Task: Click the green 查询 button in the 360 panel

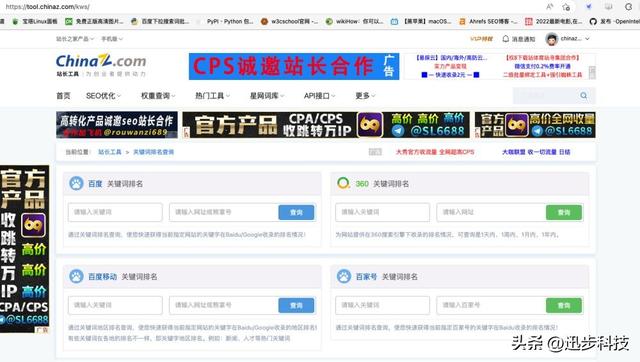Action: [x=564, y=212]
